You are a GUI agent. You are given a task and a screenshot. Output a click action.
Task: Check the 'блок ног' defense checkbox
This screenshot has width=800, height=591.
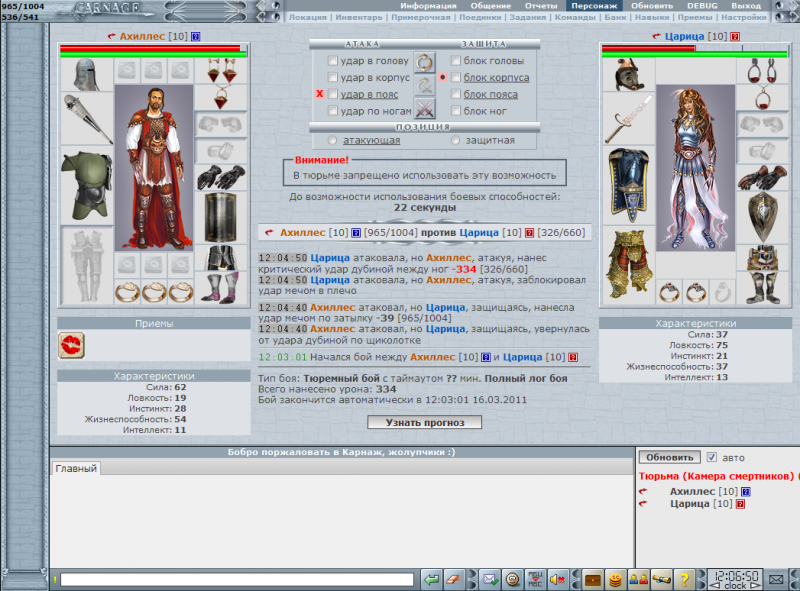456,111
